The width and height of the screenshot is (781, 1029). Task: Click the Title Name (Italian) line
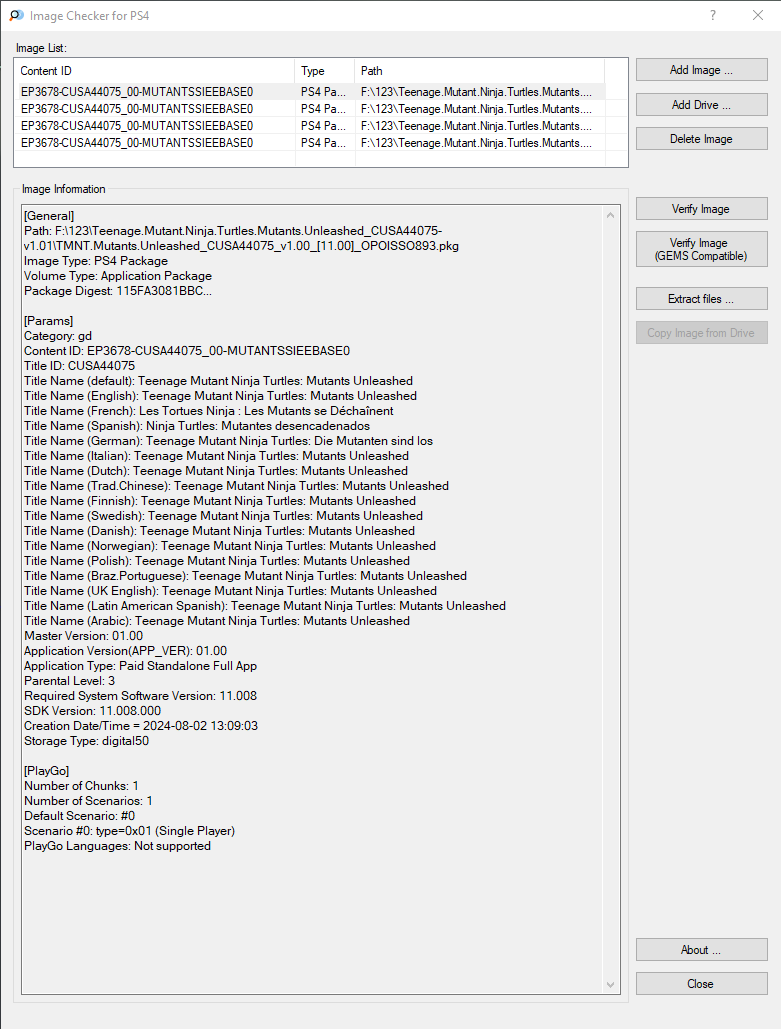point(217,456)
